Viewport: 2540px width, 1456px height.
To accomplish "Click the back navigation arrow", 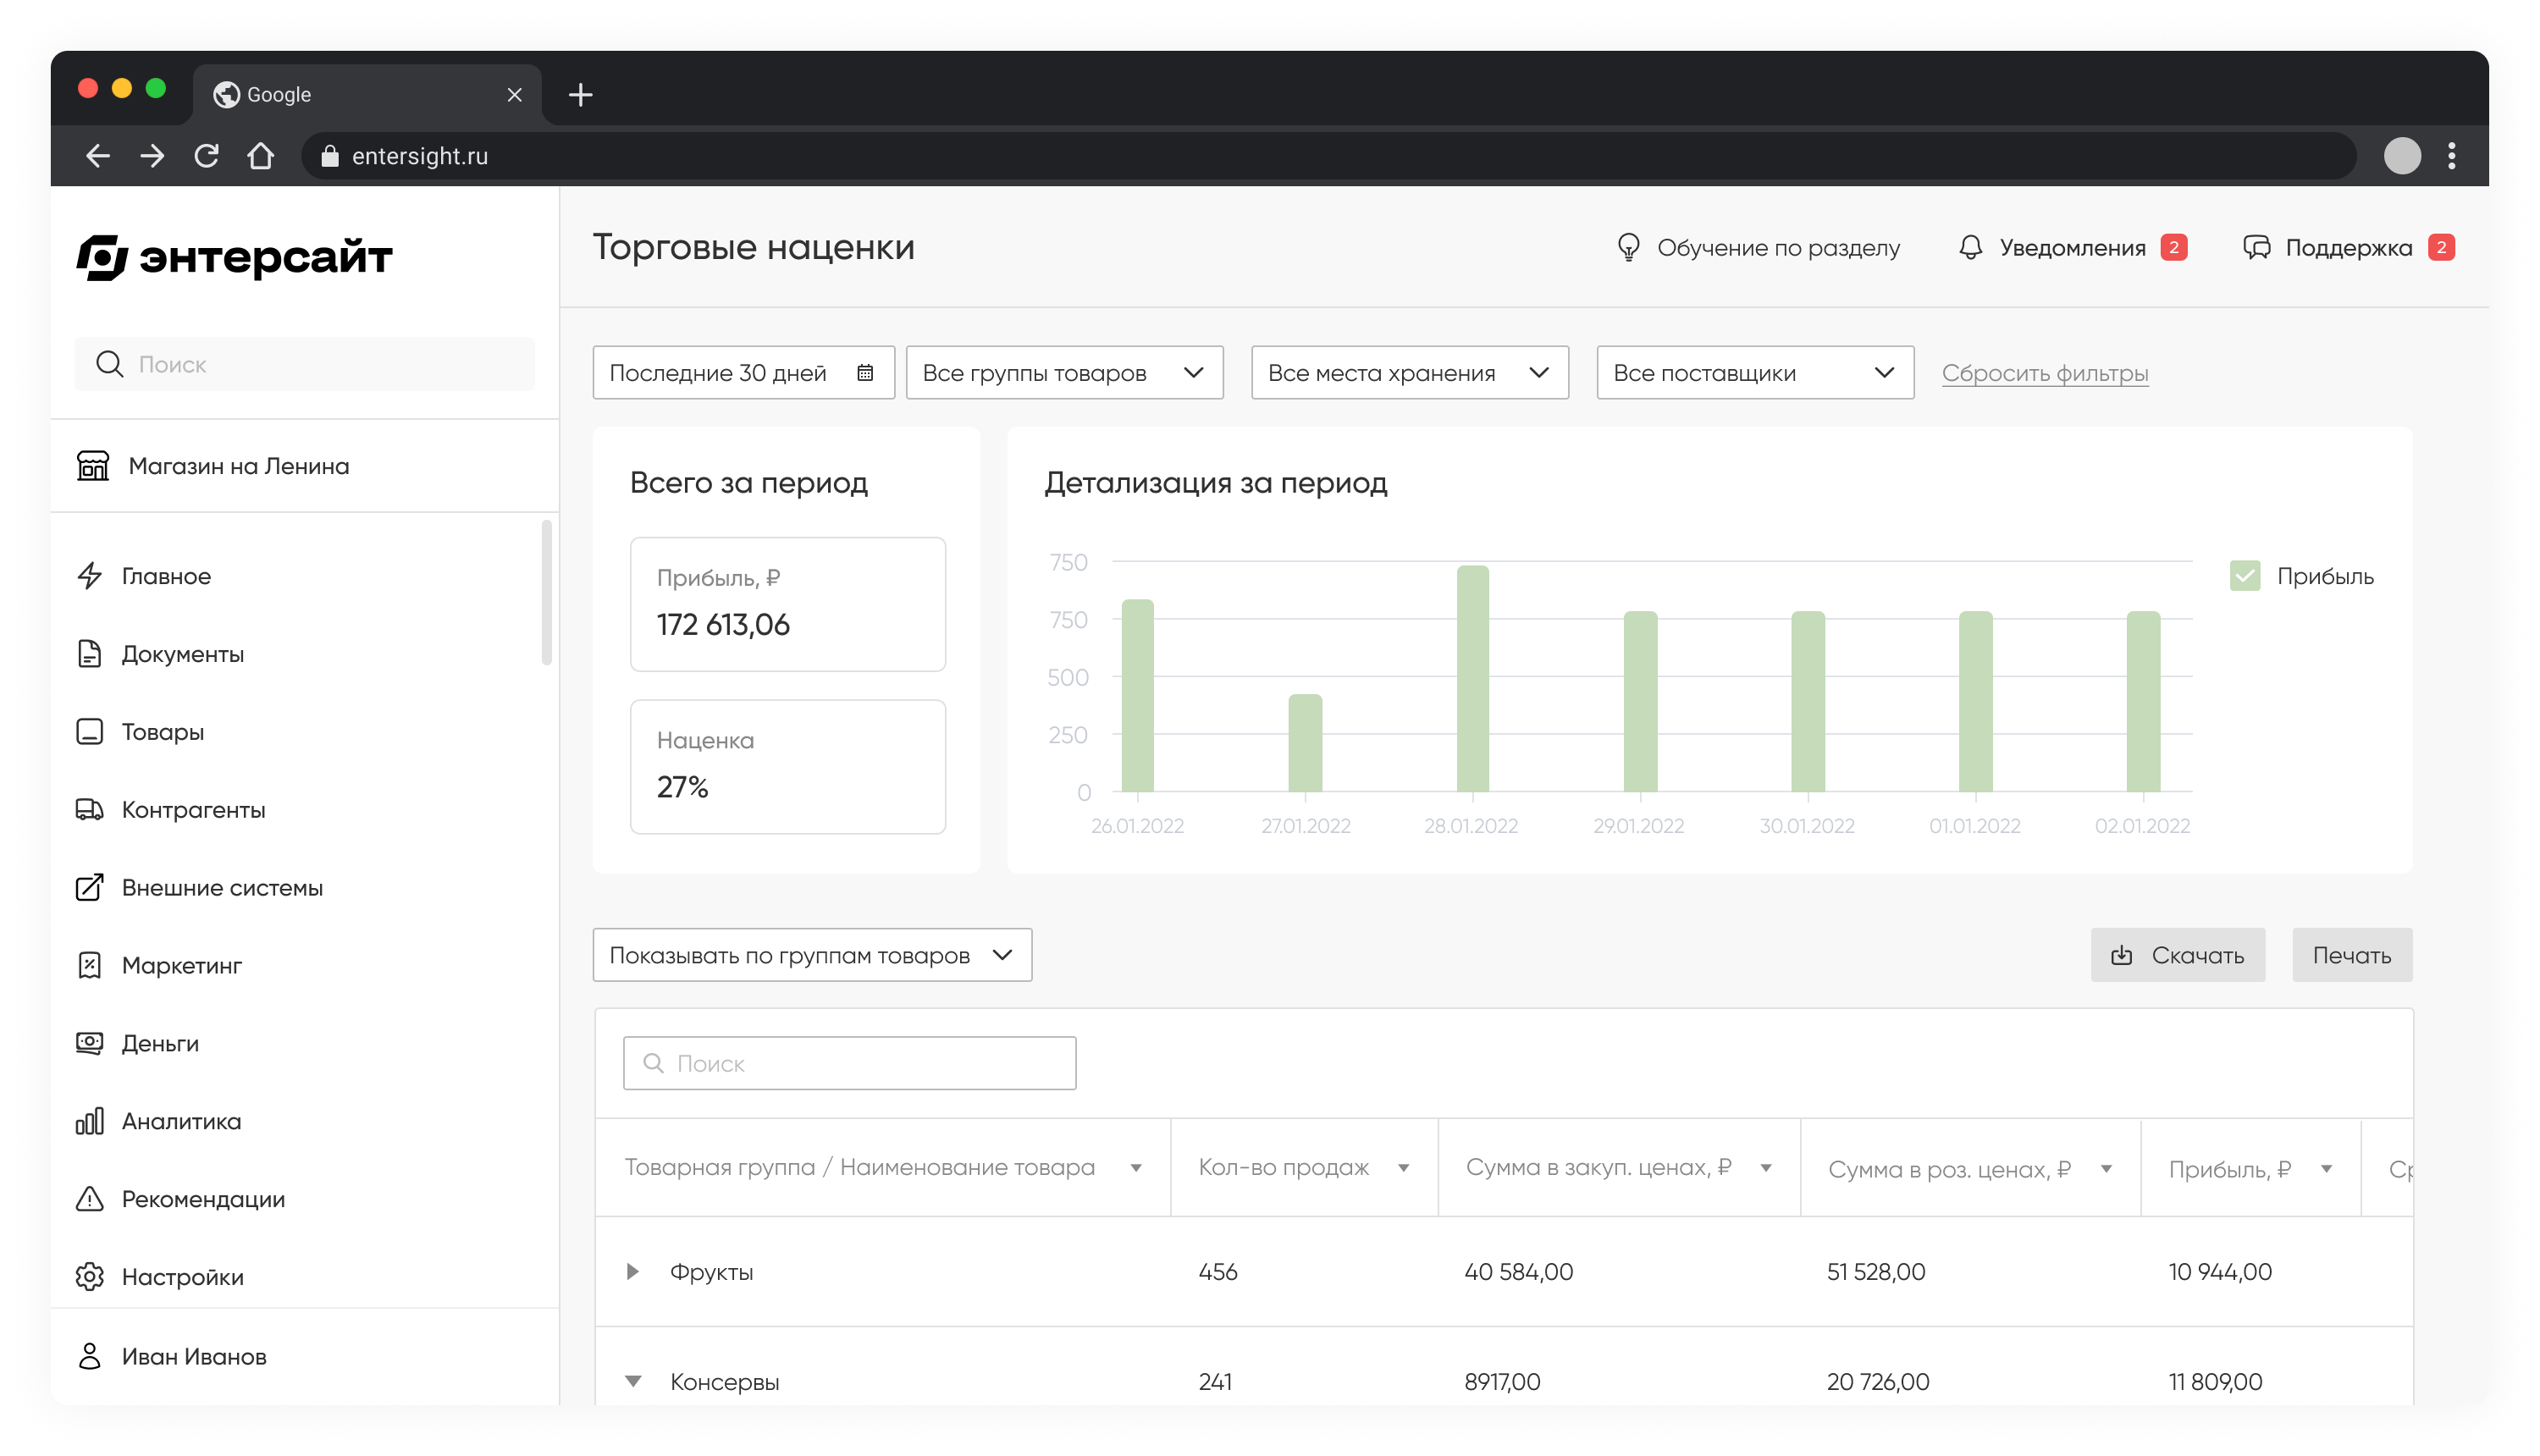I will click(x=98, y=156).
